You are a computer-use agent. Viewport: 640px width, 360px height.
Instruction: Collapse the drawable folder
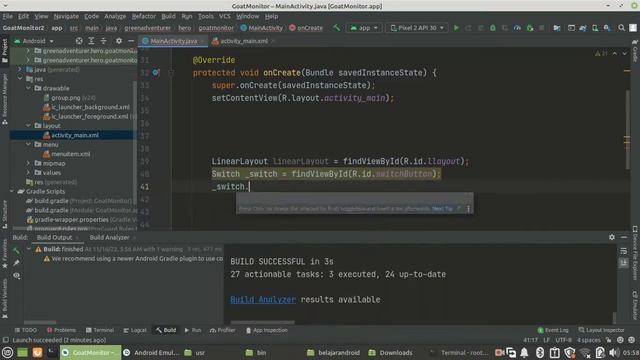click(x=28, y=88)
